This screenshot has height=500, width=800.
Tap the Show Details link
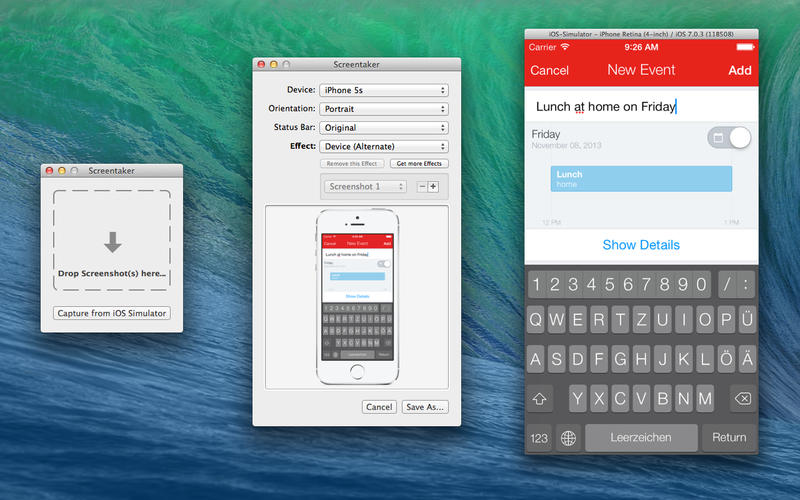(641, 245)
